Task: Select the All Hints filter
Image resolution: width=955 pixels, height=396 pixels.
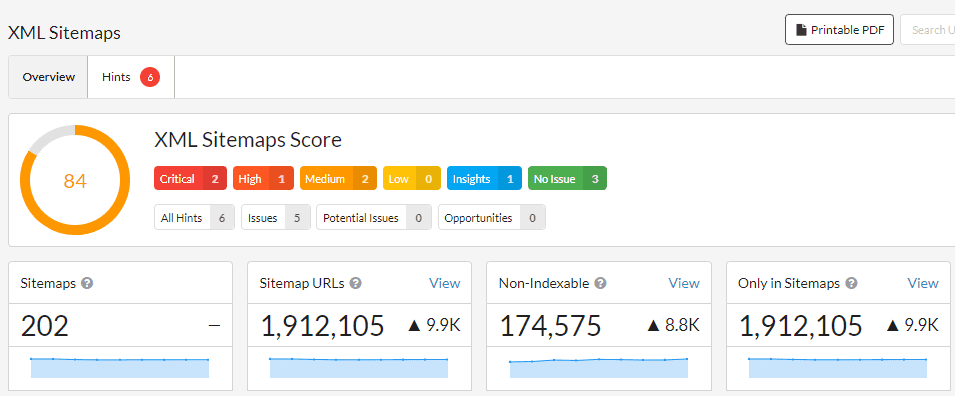Action: pyautogui.click(x=194, y=217)
